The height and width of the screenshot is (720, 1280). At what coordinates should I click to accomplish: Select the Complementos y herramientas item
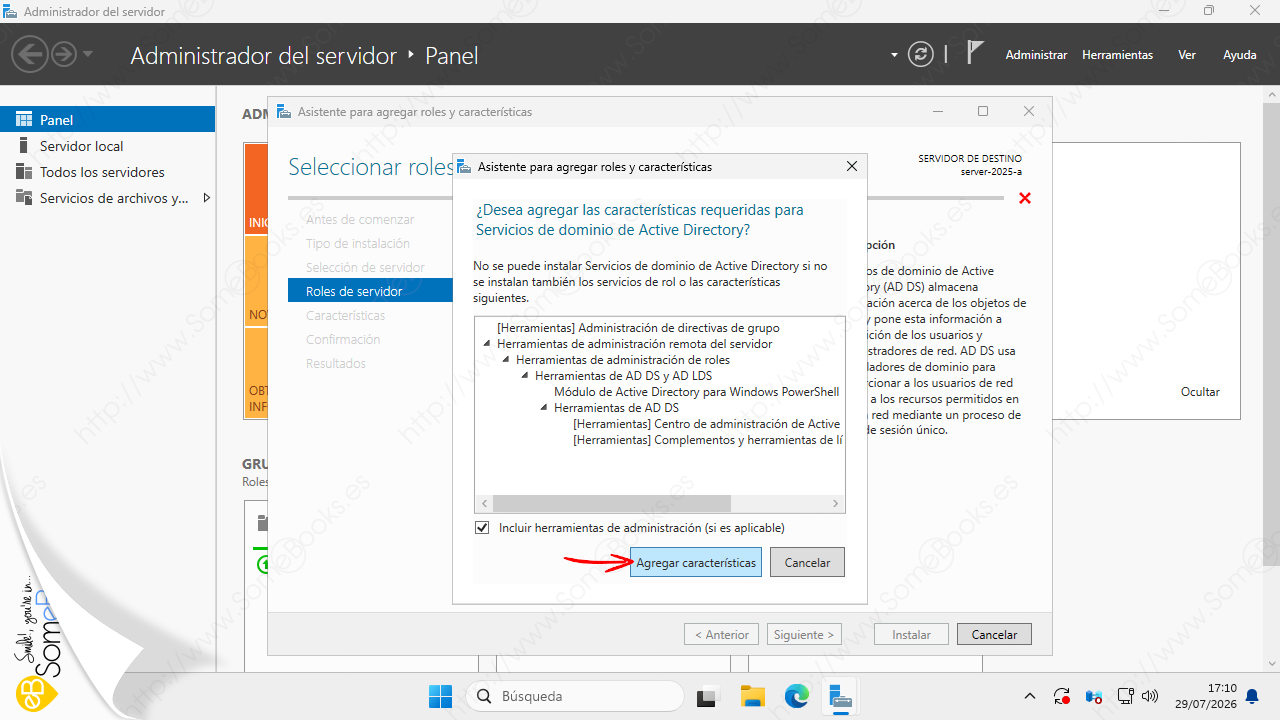click(x=708, y=440)
